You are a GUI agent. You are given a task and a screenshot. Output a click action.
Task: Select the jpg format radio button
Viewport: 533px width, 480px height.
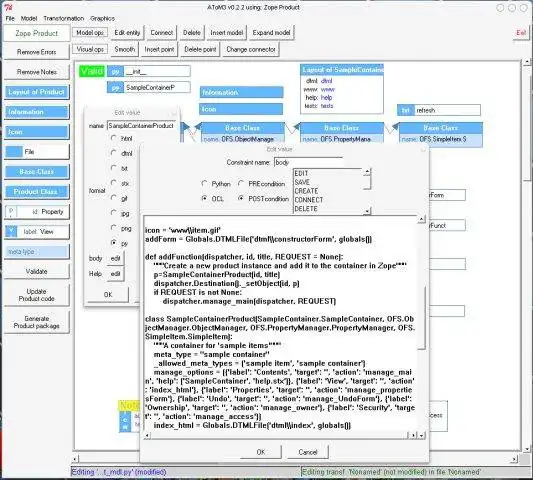pyautogui.click(x=114, y=213)
